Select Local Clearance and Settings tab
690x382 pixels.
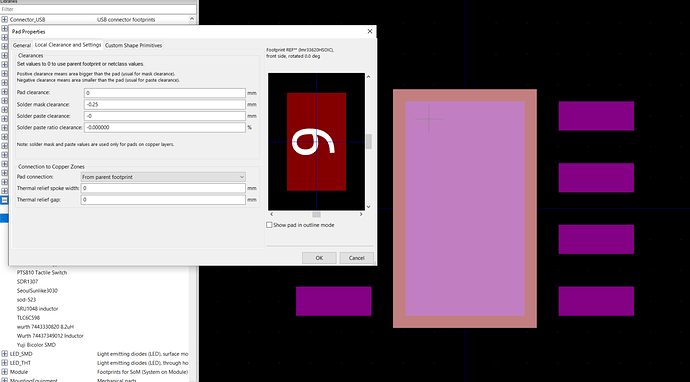(x=68, y=45)
